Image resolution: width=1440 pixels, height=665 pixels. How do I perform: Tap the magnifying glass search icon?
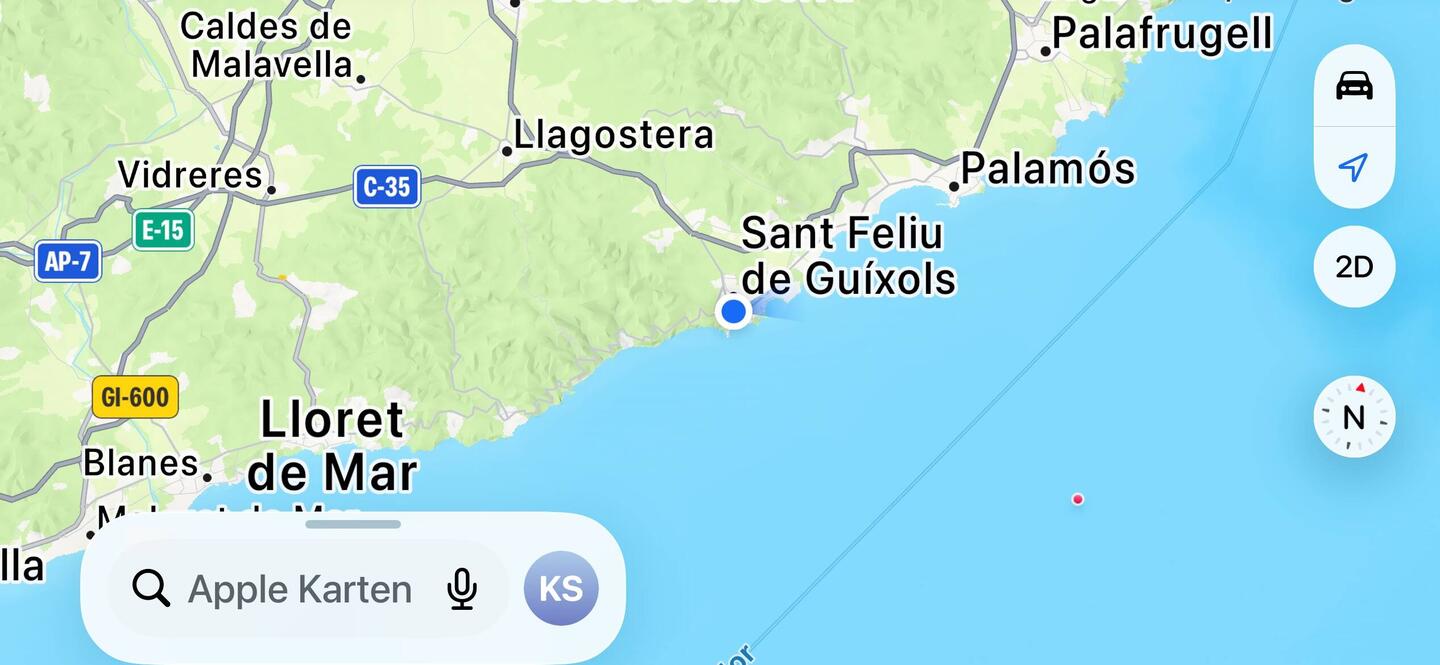[x=151, y=589]
